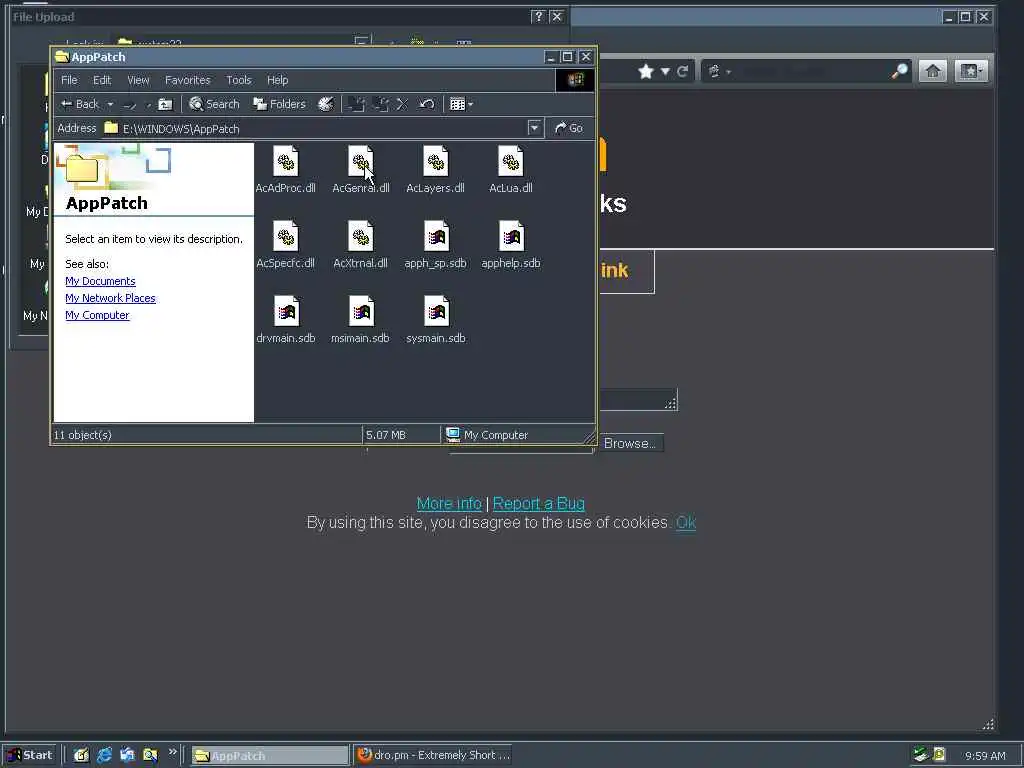Open the My Documents link
This screenshot has width=1024, height=768.
coord(101,281)
